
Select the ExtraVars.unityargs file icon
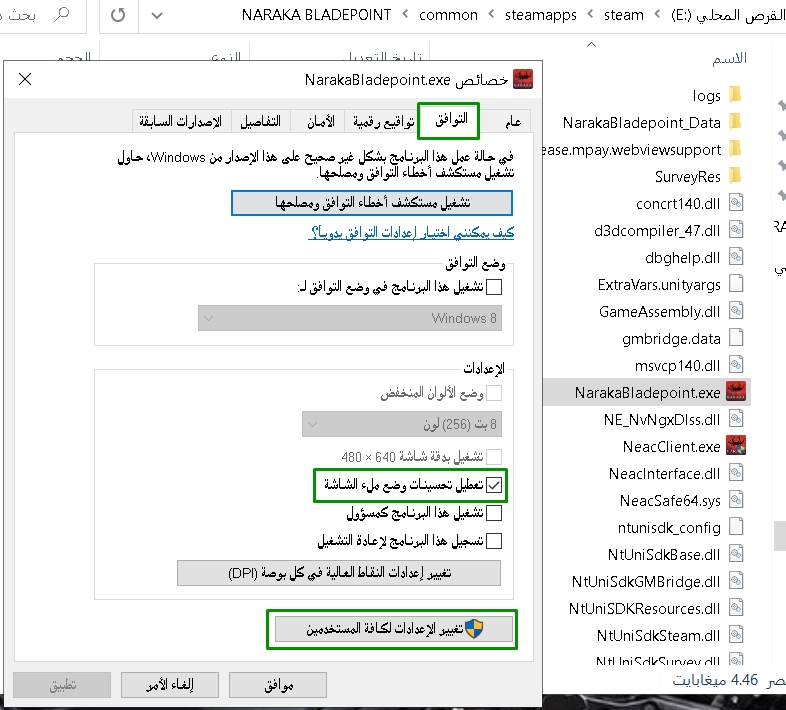(735, 284)
